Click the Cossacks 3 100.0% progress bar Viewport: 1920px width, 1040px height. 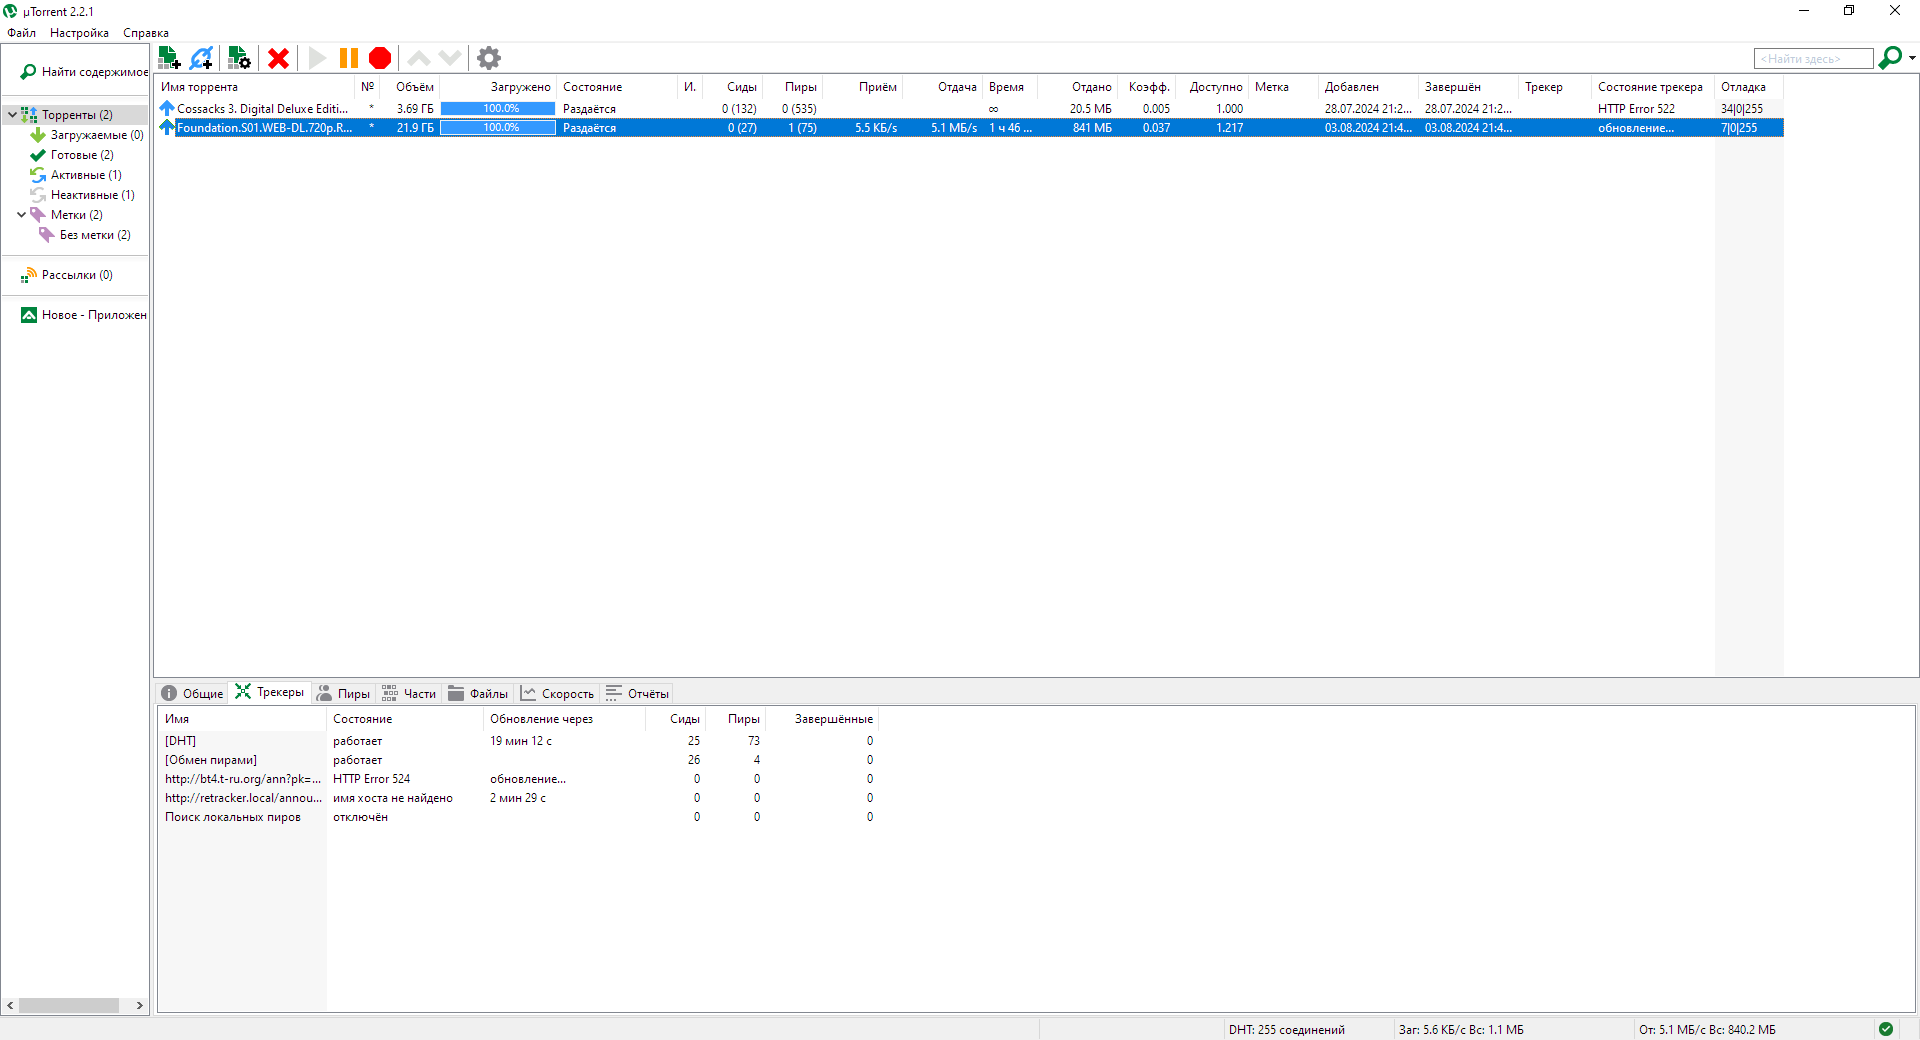[498, 108]
